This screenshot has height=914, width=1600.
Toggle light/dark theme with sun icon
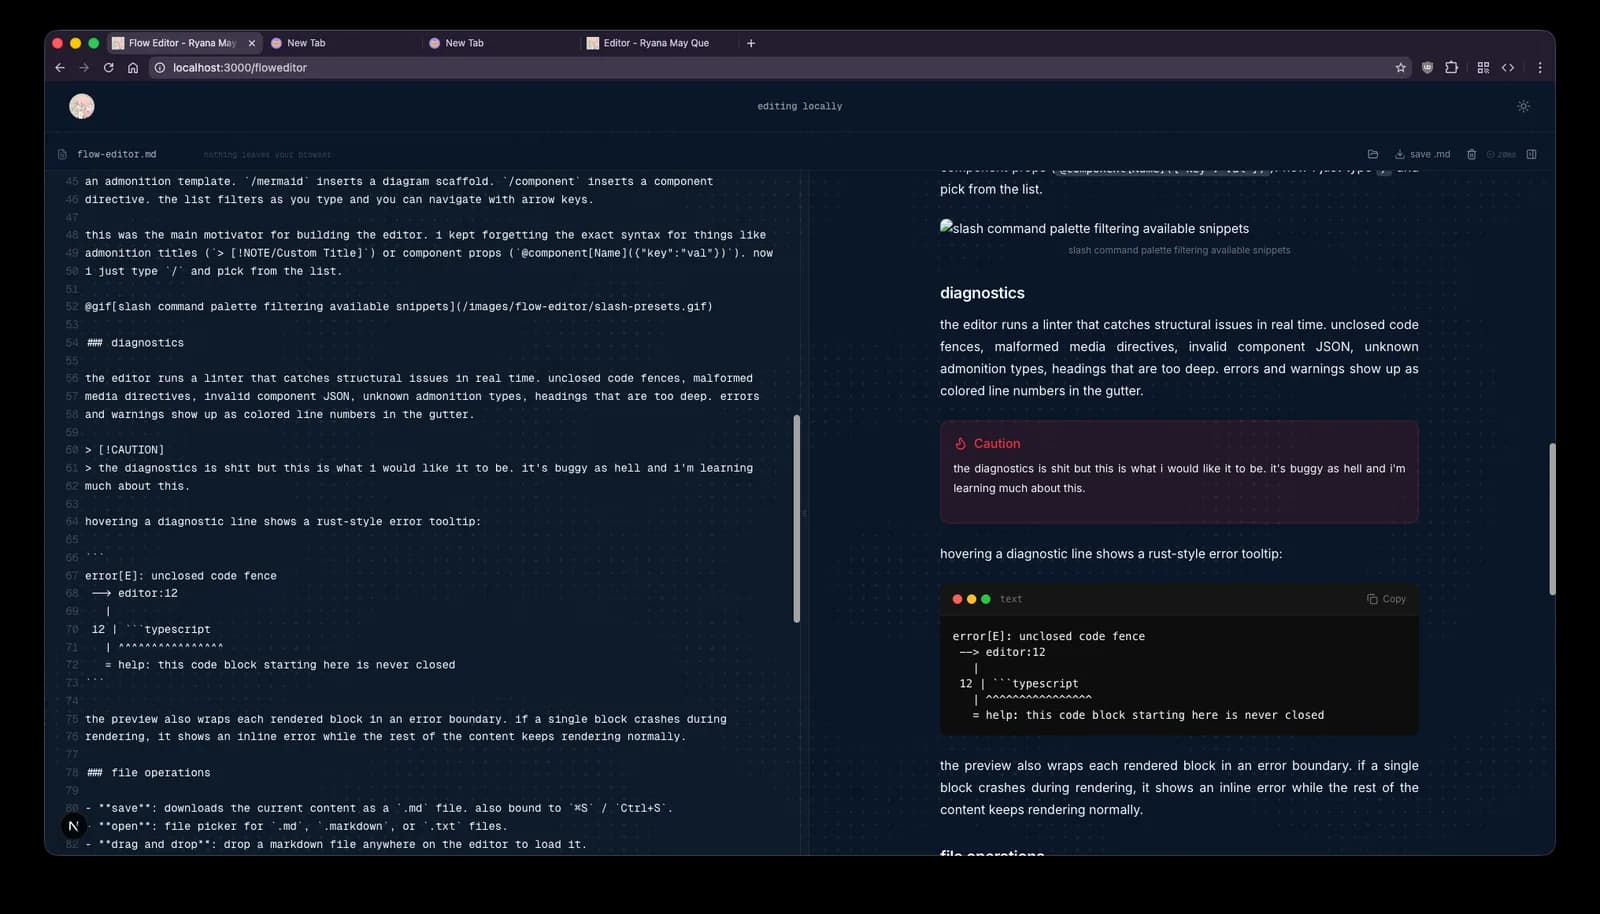(1523, 106)
